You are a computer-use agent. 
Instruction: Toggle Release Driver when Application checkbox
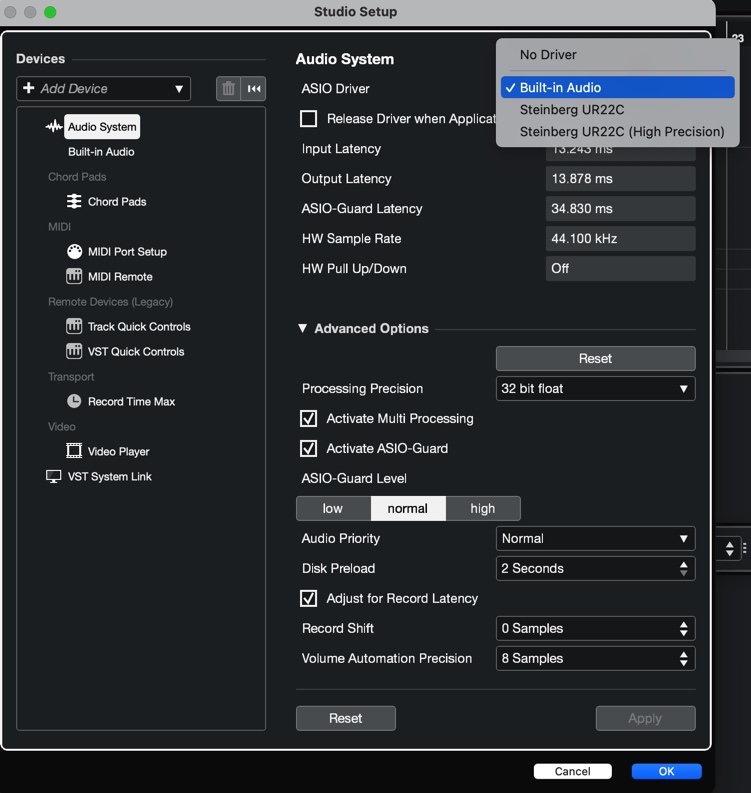click(x=308, y=119)
